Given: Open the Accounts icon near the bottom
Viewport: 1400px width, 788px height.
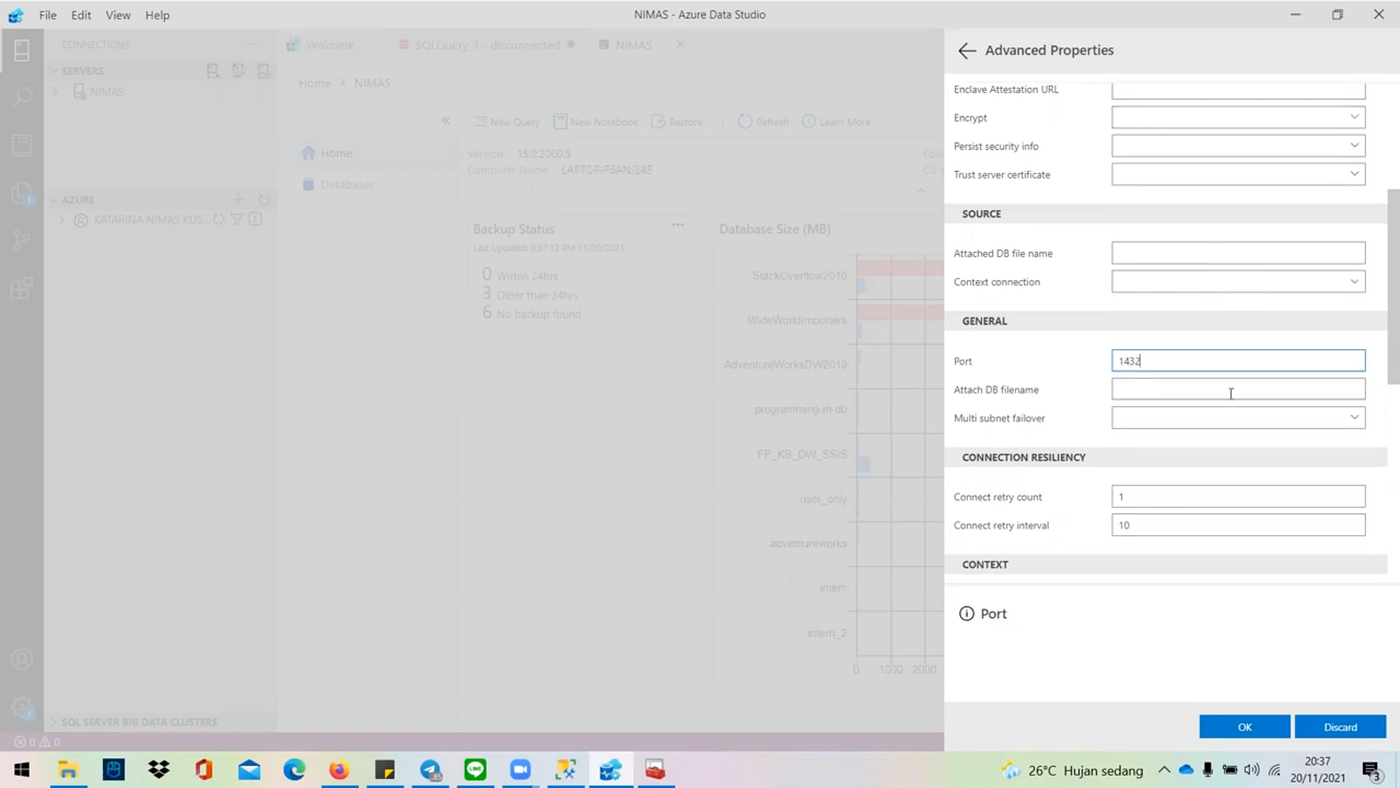Looking at the screenshot, I should point(22,659).
